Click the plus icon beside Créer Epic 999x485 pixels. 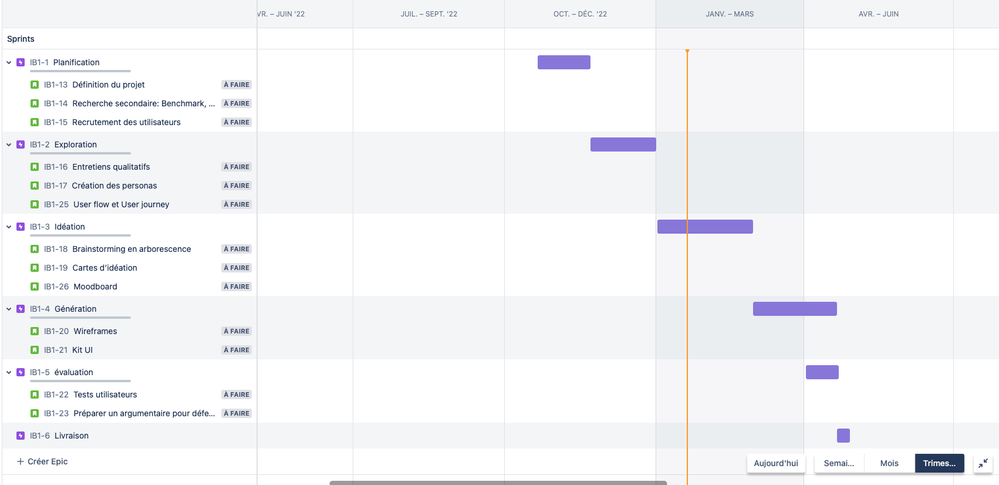20,461
